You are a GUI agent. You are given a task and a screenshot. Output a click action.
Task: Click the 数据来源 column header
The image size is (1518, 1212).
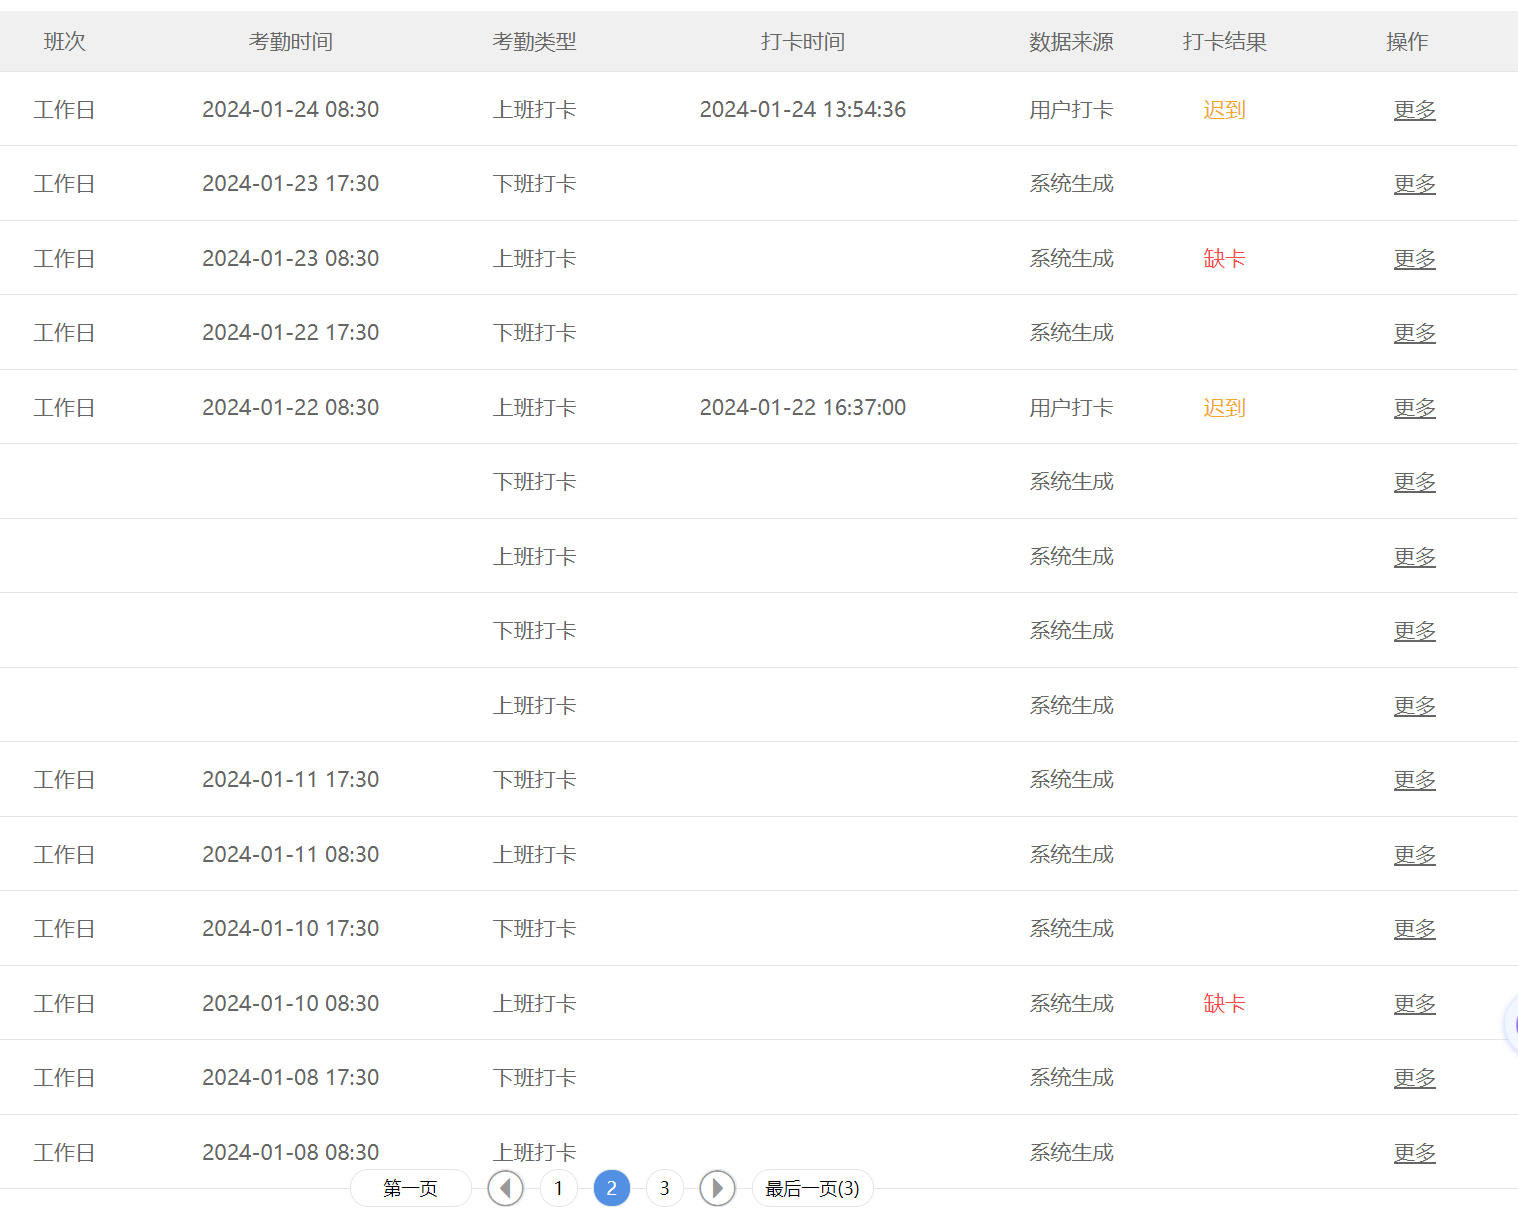pos(1071,42)
